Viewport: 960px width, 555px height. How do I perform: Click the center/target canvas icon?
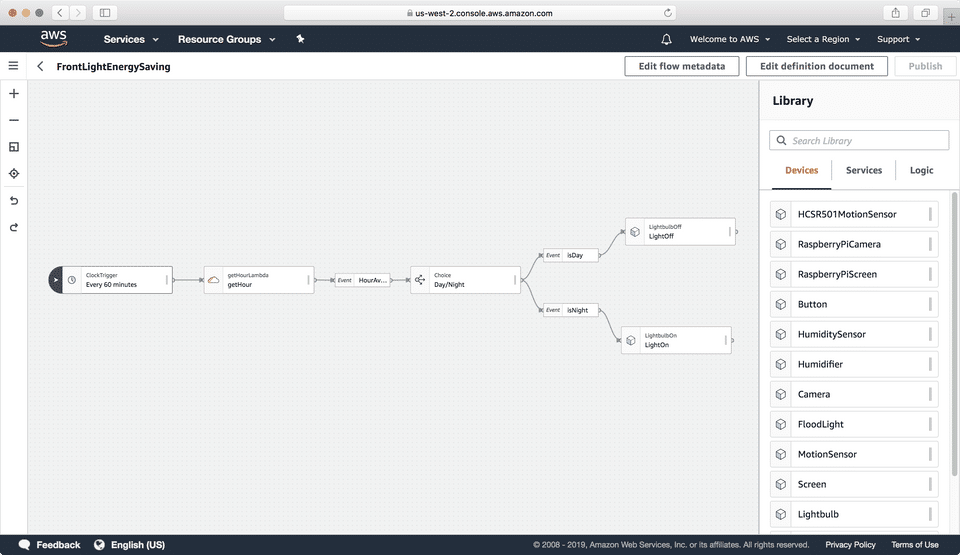point(14,173)
